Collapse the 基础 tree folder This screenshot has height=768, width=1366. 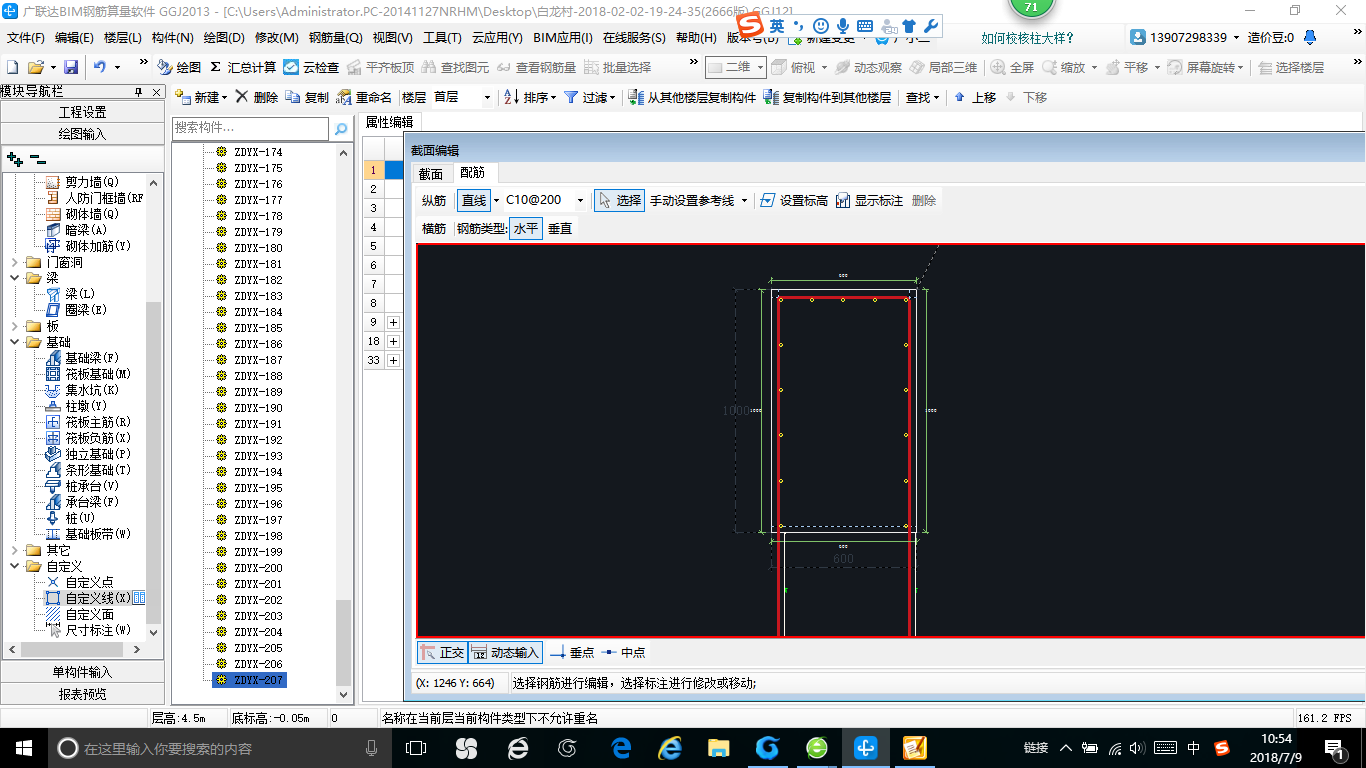[x=14, y=342]
